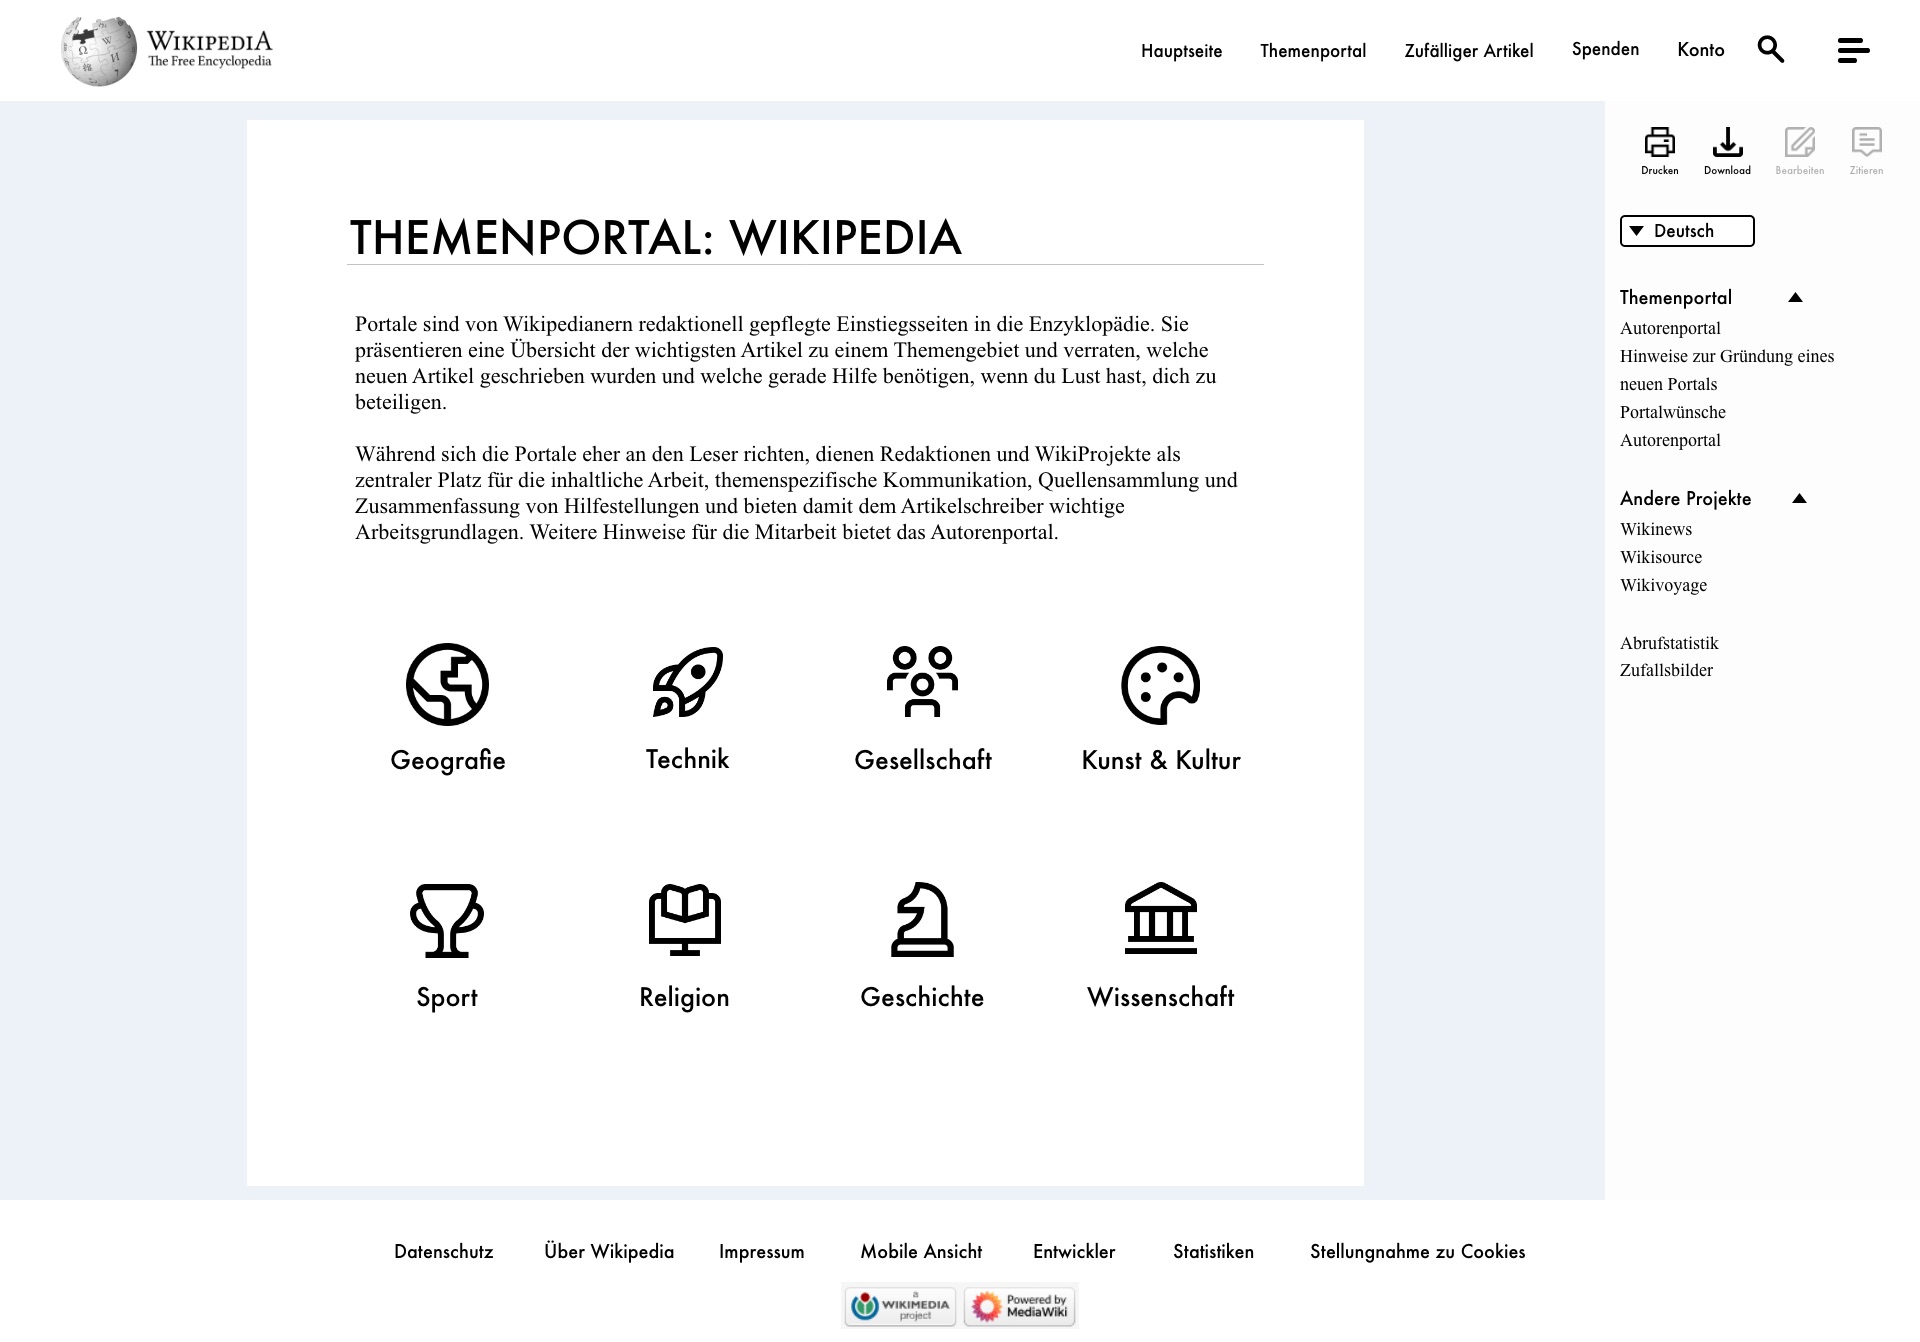Visit the Wikinews project link
This screenshot has height=1342, width=1920.
[1656, 529]
